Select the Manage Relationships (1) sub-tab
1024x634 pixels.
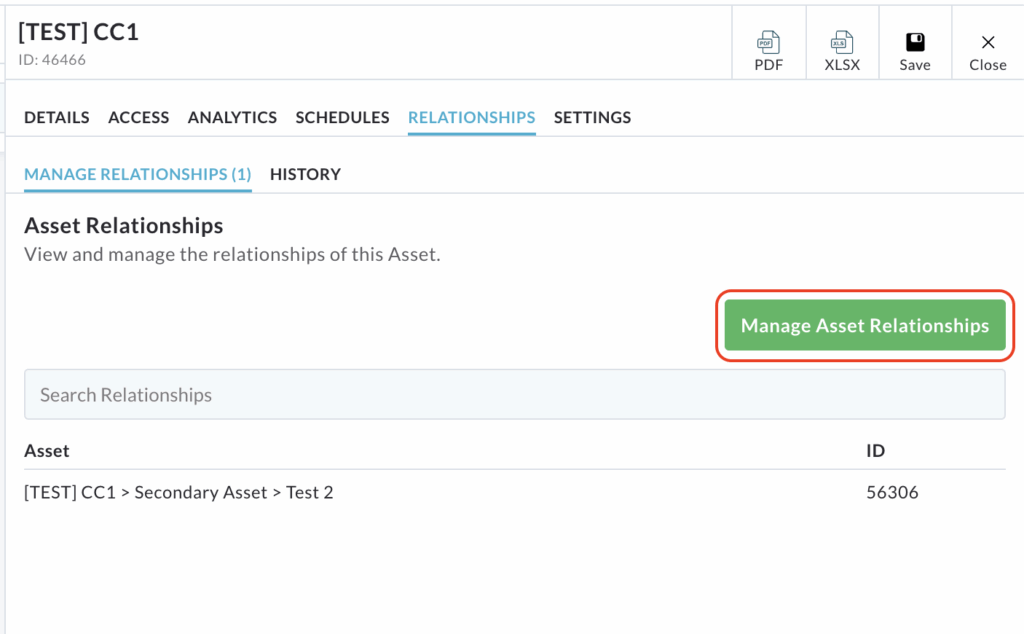[137, 174]
